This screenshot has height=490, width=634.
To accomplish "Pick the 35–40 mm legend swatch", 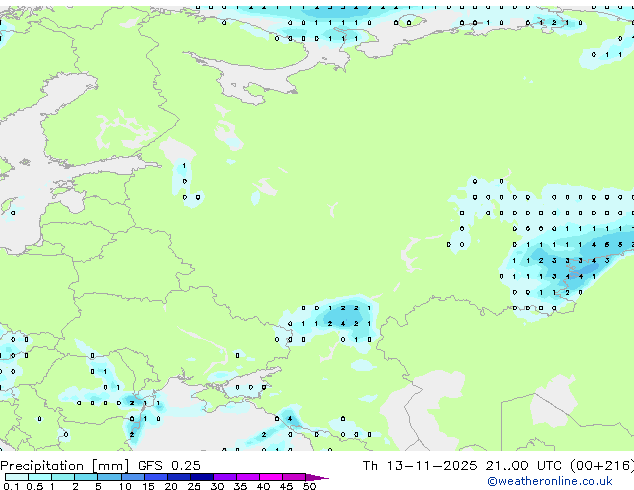I will [x=248, y=477].
